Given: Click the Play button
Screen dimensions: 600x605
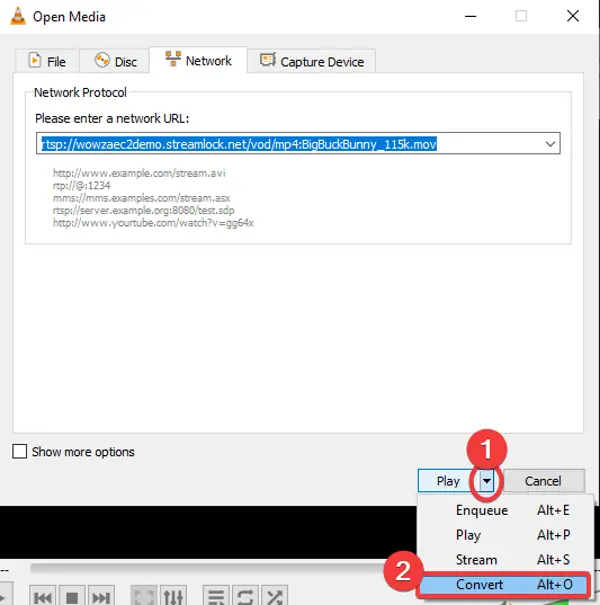Looking at the screenshot, I should point(448,481).
